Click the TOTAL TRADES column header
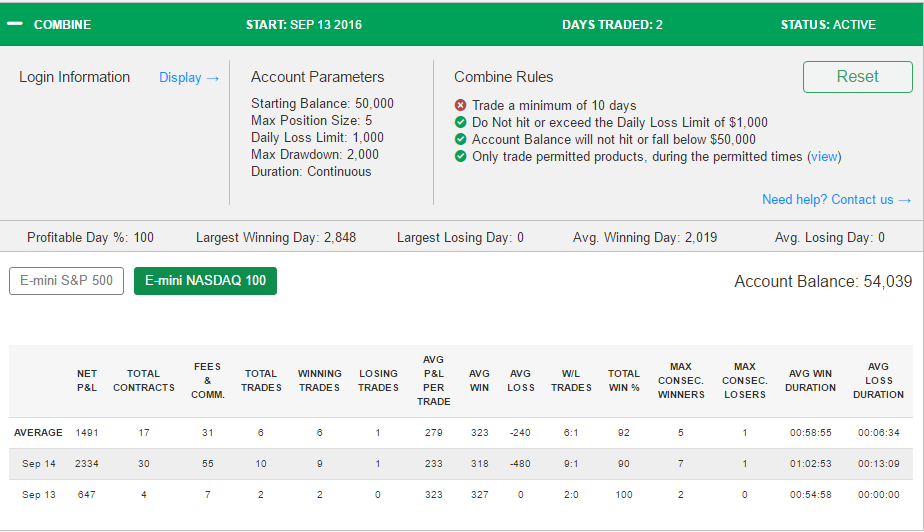The width and height of the screenshot is (924, 532). point(261,381)
